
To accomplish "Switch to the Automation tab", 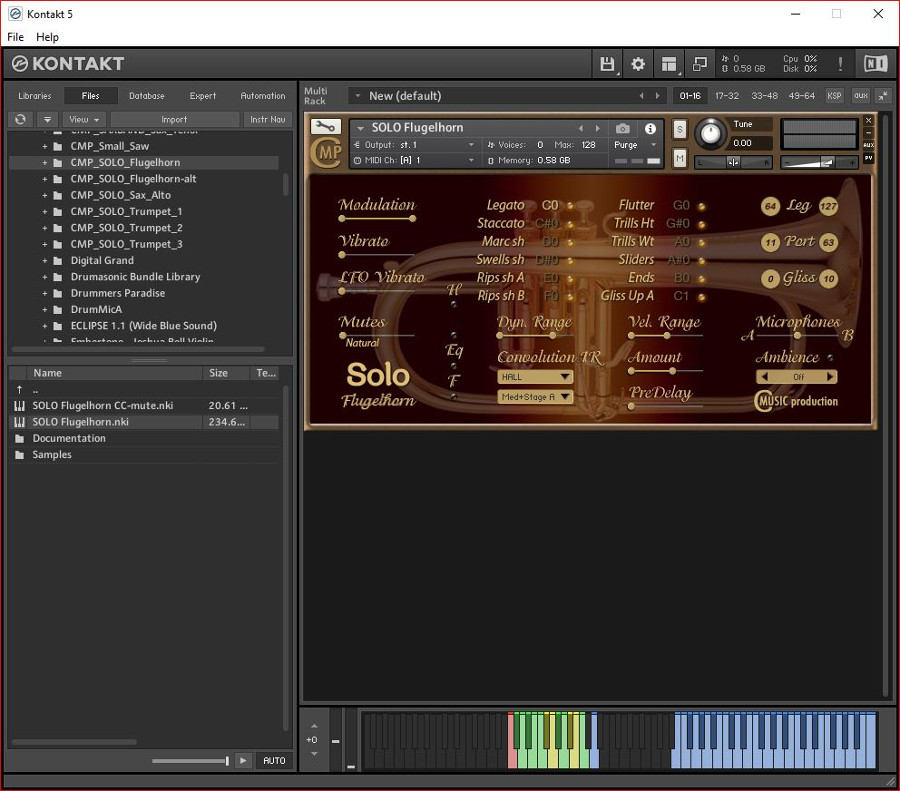I will tap(262, 96).
